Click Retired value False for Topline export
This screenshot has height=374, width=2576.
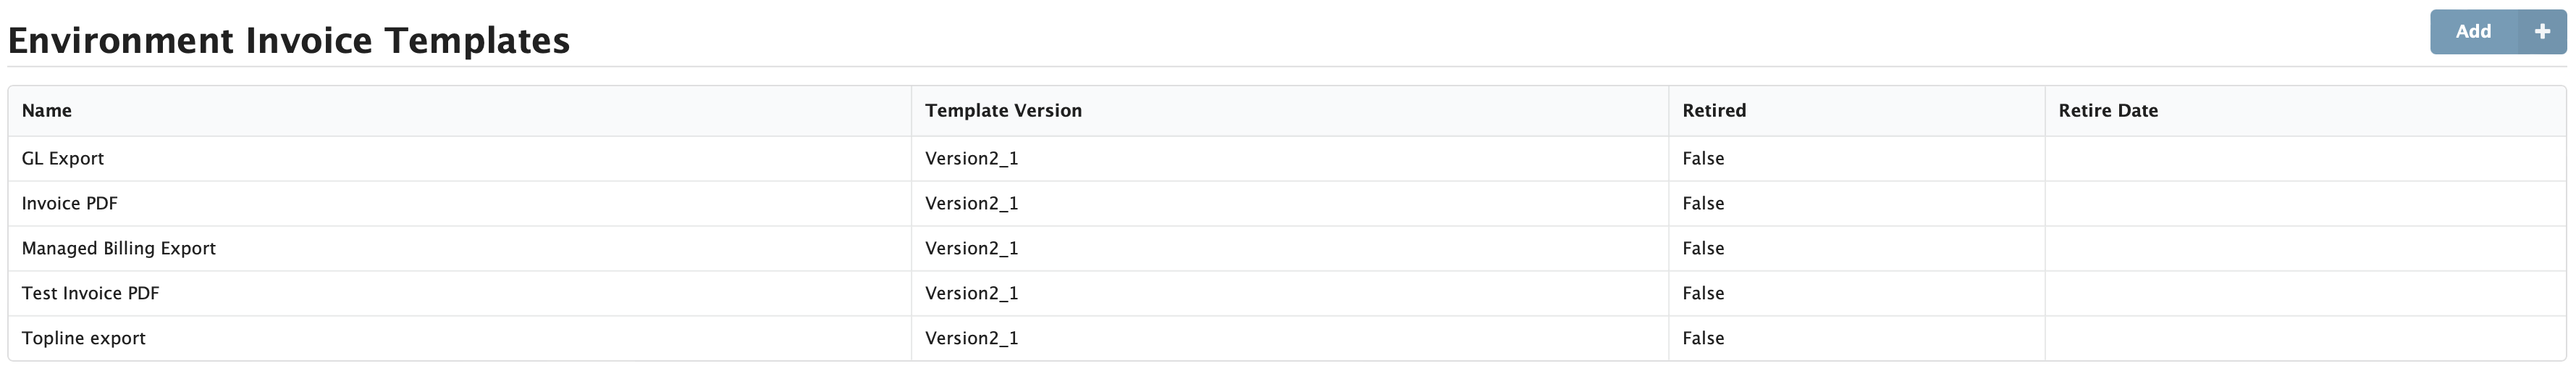coord(1703,339)
